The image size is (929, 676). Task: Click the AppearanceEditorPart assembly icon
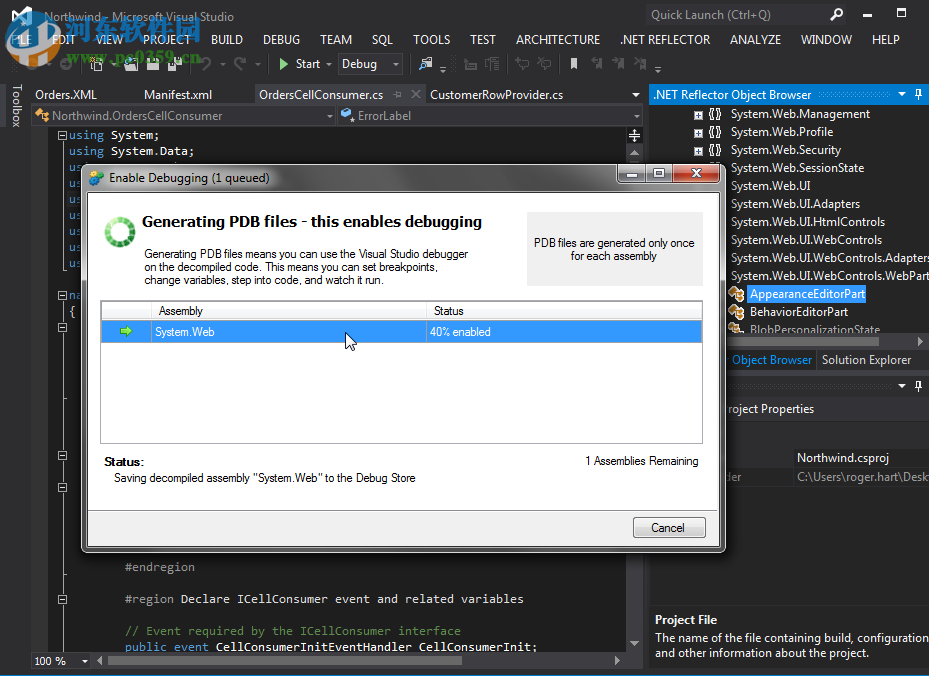coord(737,294)
